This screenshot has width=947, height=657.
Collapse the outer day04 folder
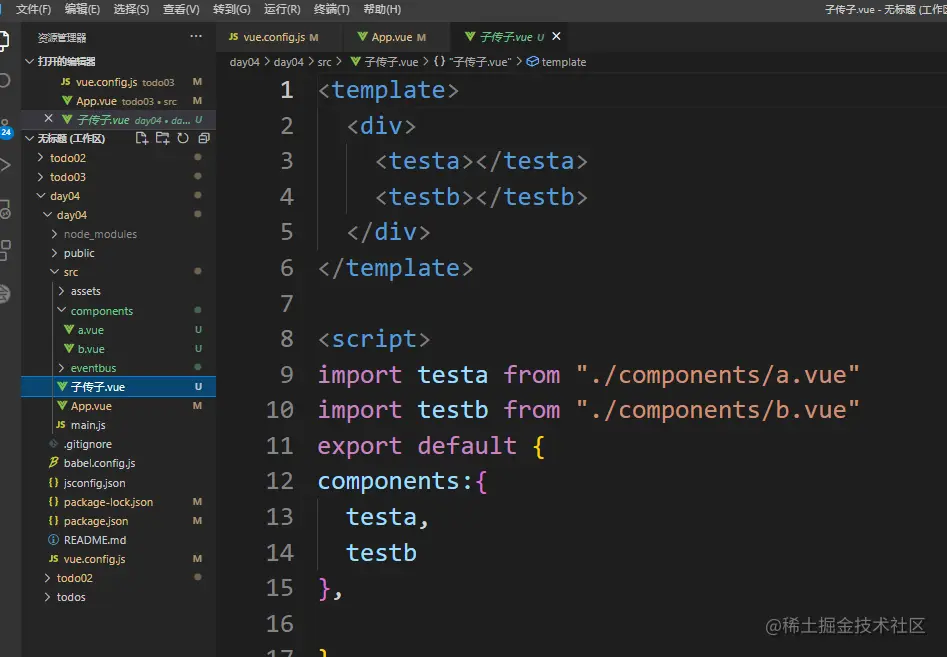[x=40, y=196]
